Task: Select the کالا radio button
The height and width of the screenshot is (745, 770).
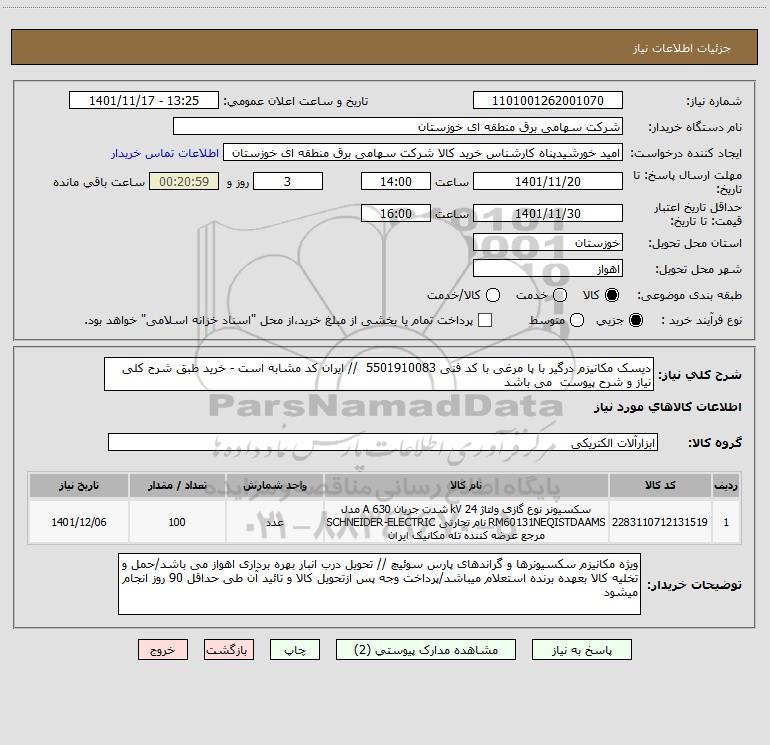Action: 612,295
